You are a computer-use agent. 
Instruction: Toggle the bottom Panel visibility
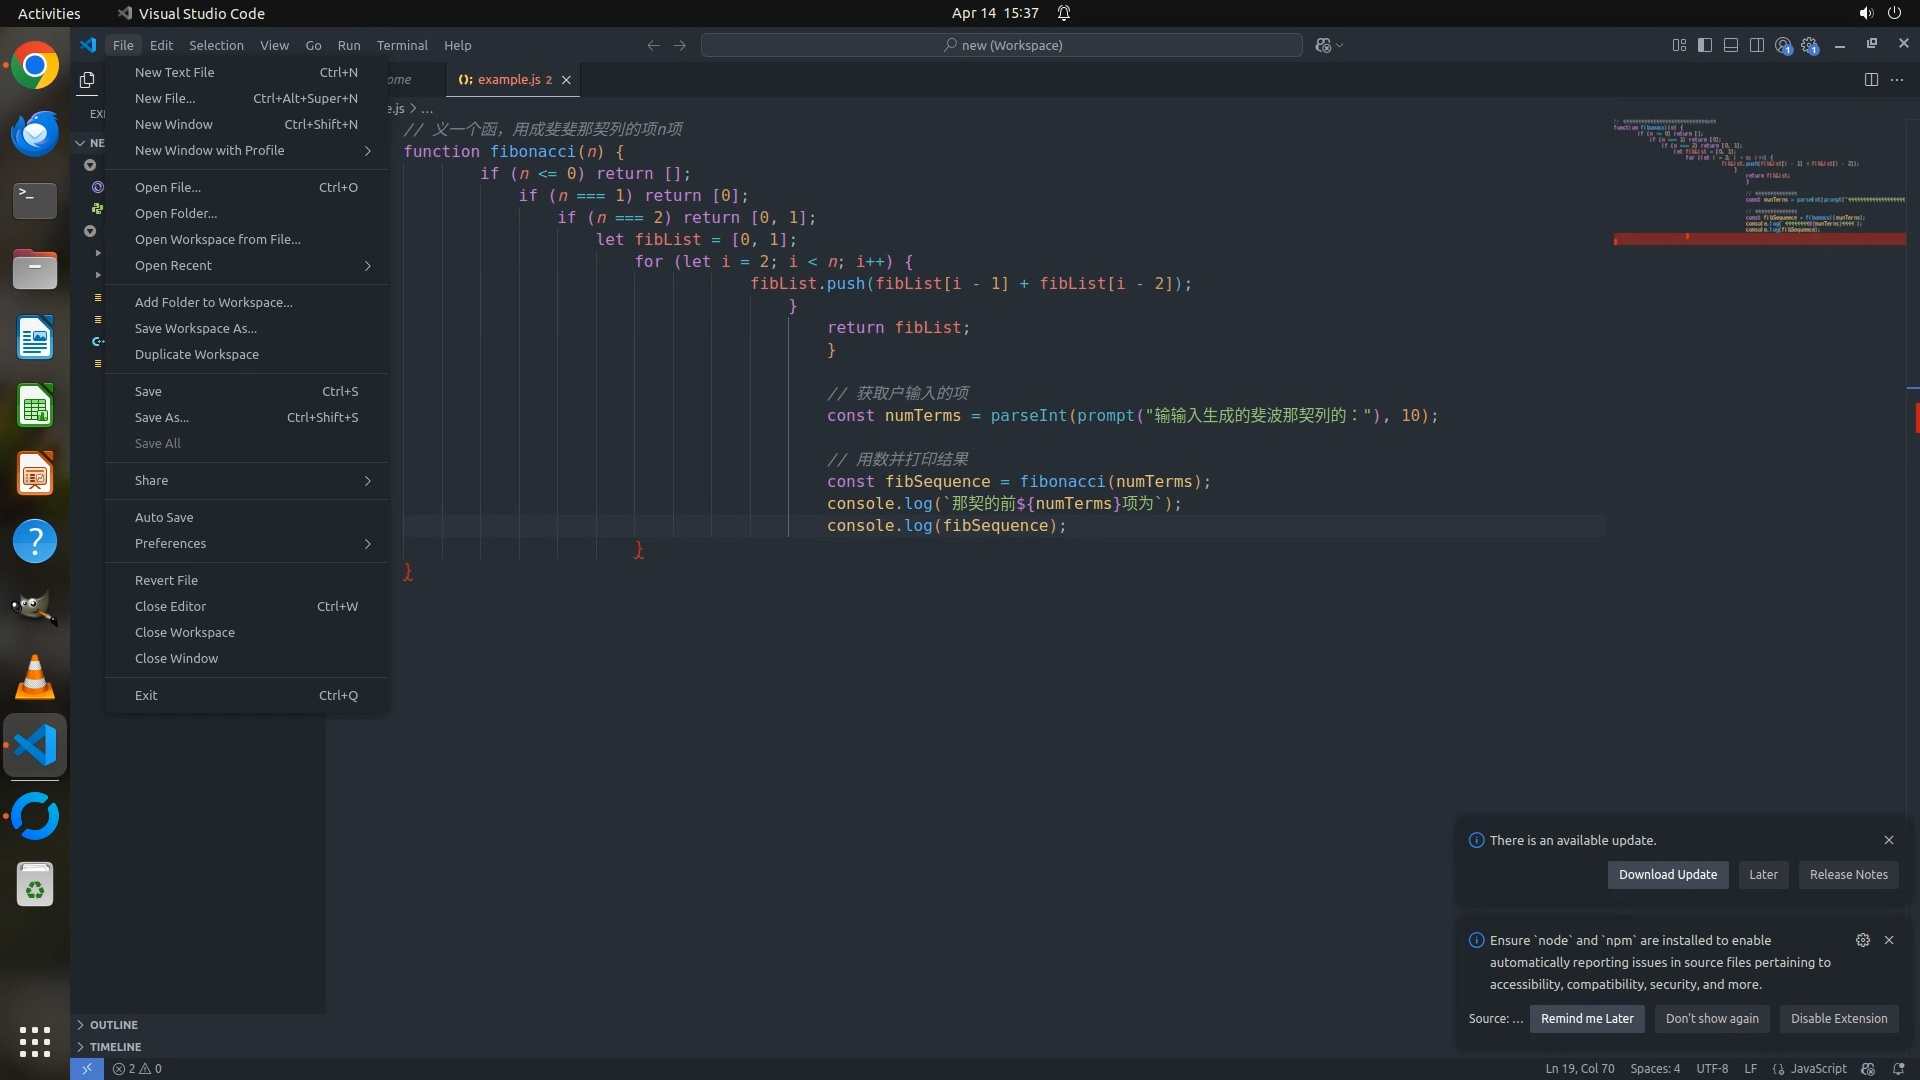point(1731,45)
